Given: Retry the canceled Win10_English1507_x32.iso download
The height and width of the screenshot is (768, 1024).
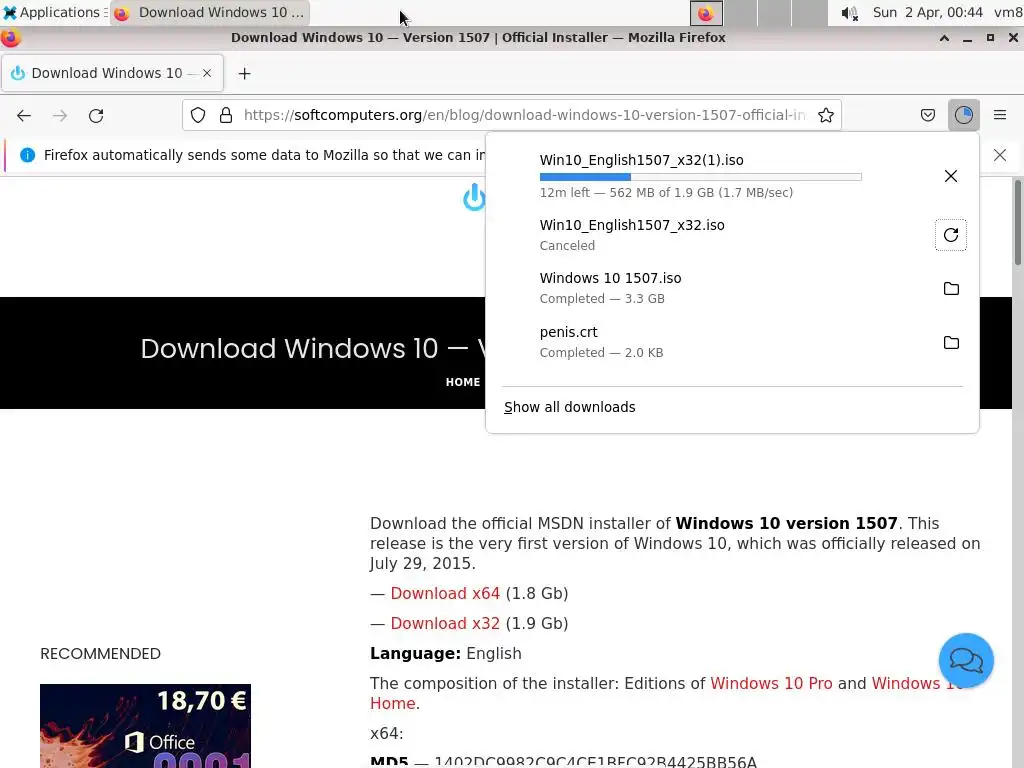Looking at the screenshot, I should point(951,235).
